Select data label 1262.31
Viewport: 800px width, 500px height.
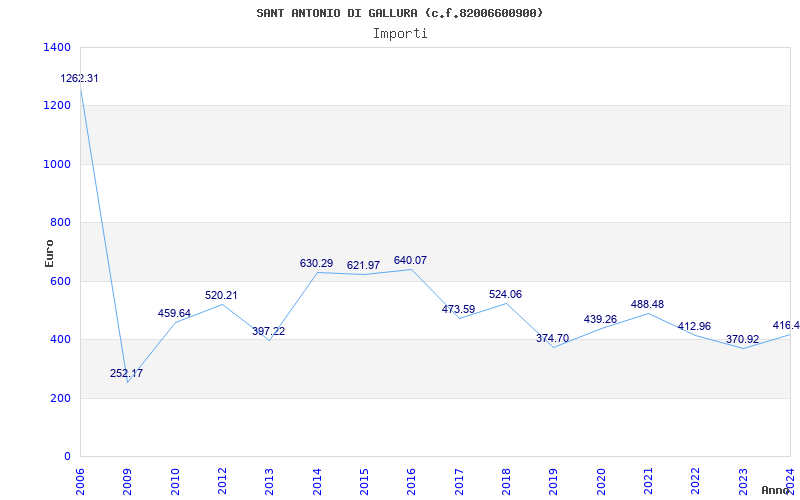pyautogui.click(x=80, y=79)
